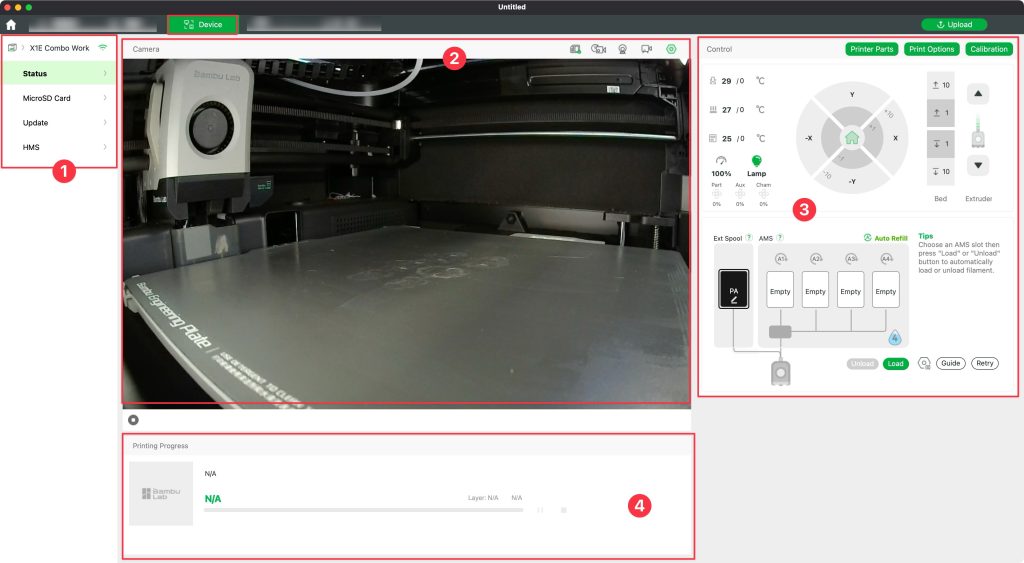The width and height of the screenshot is (1024, 563).
Task: Click the 100% print speed gauge
Action: tap(721, 161)
